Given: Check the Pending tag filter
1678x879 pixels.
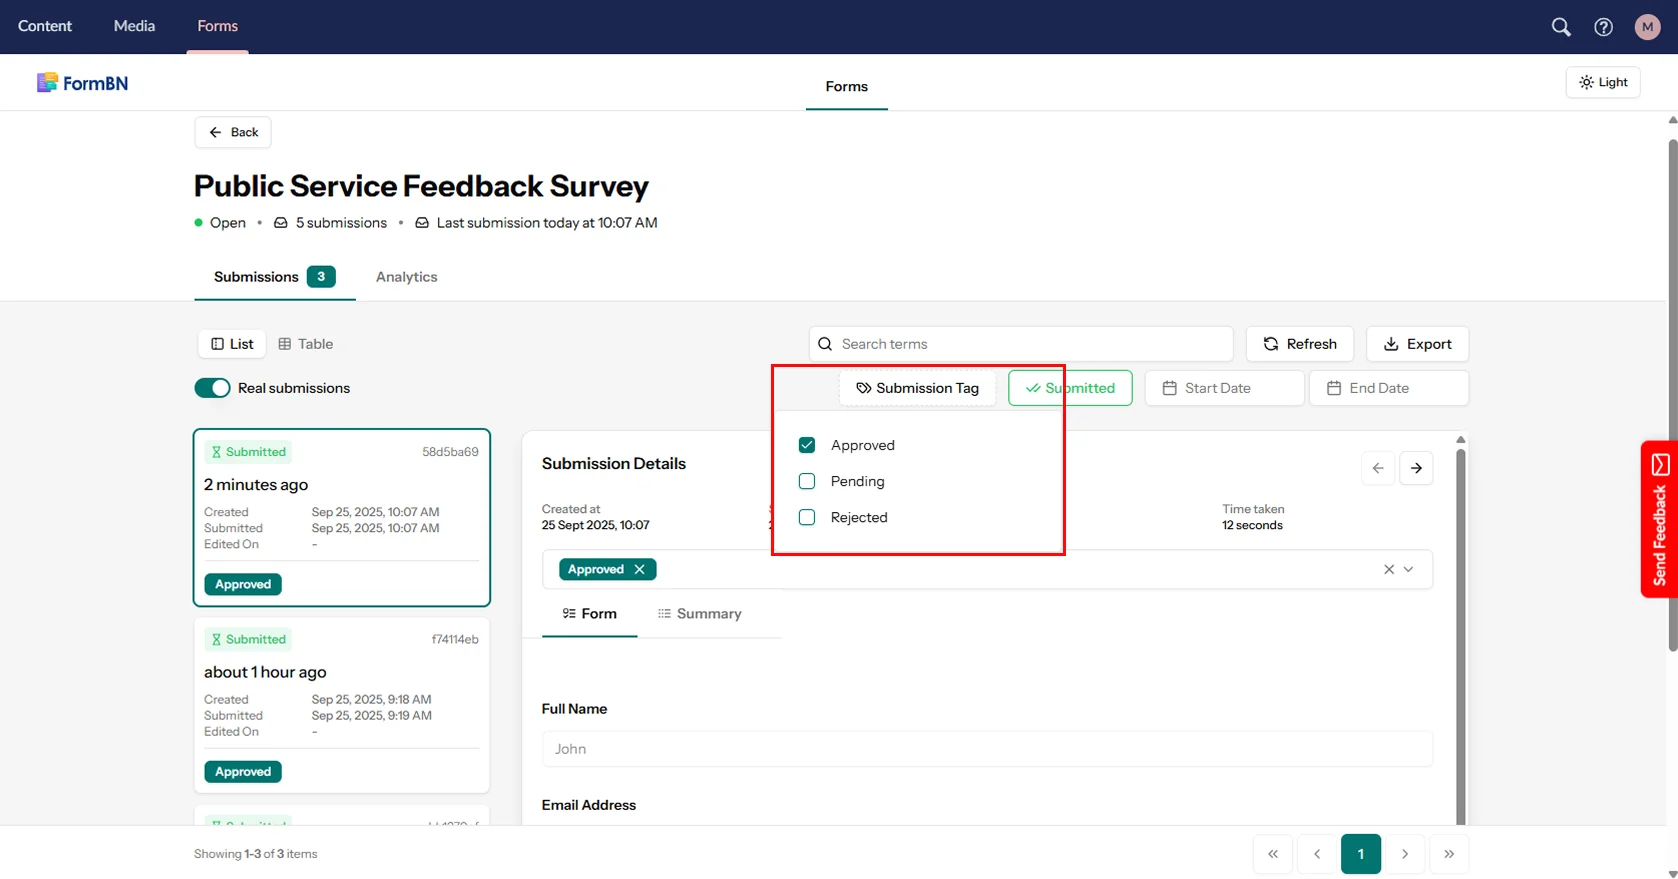Looking at the screenshot, I should [x=807, y=481].
